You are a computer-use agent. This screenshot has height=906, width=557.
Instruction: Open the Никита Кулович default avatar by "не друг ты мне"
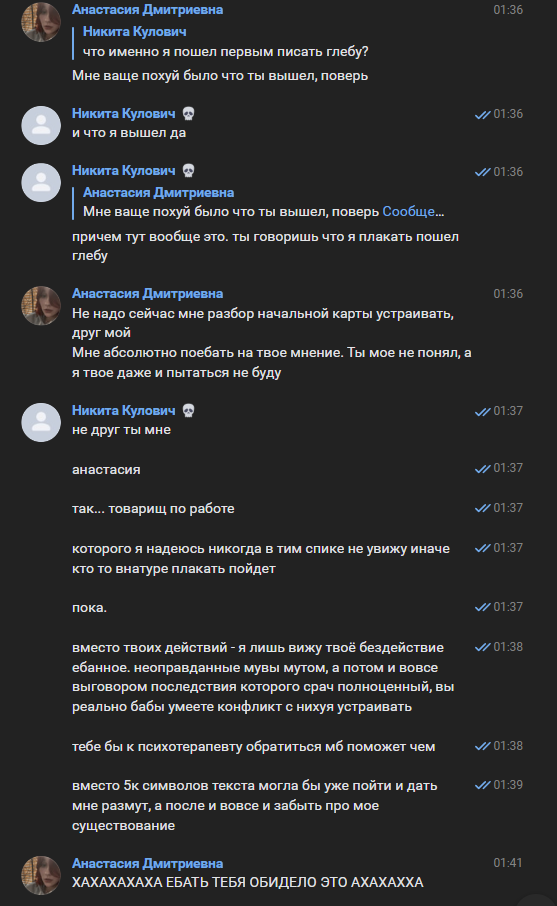[41, 422]
